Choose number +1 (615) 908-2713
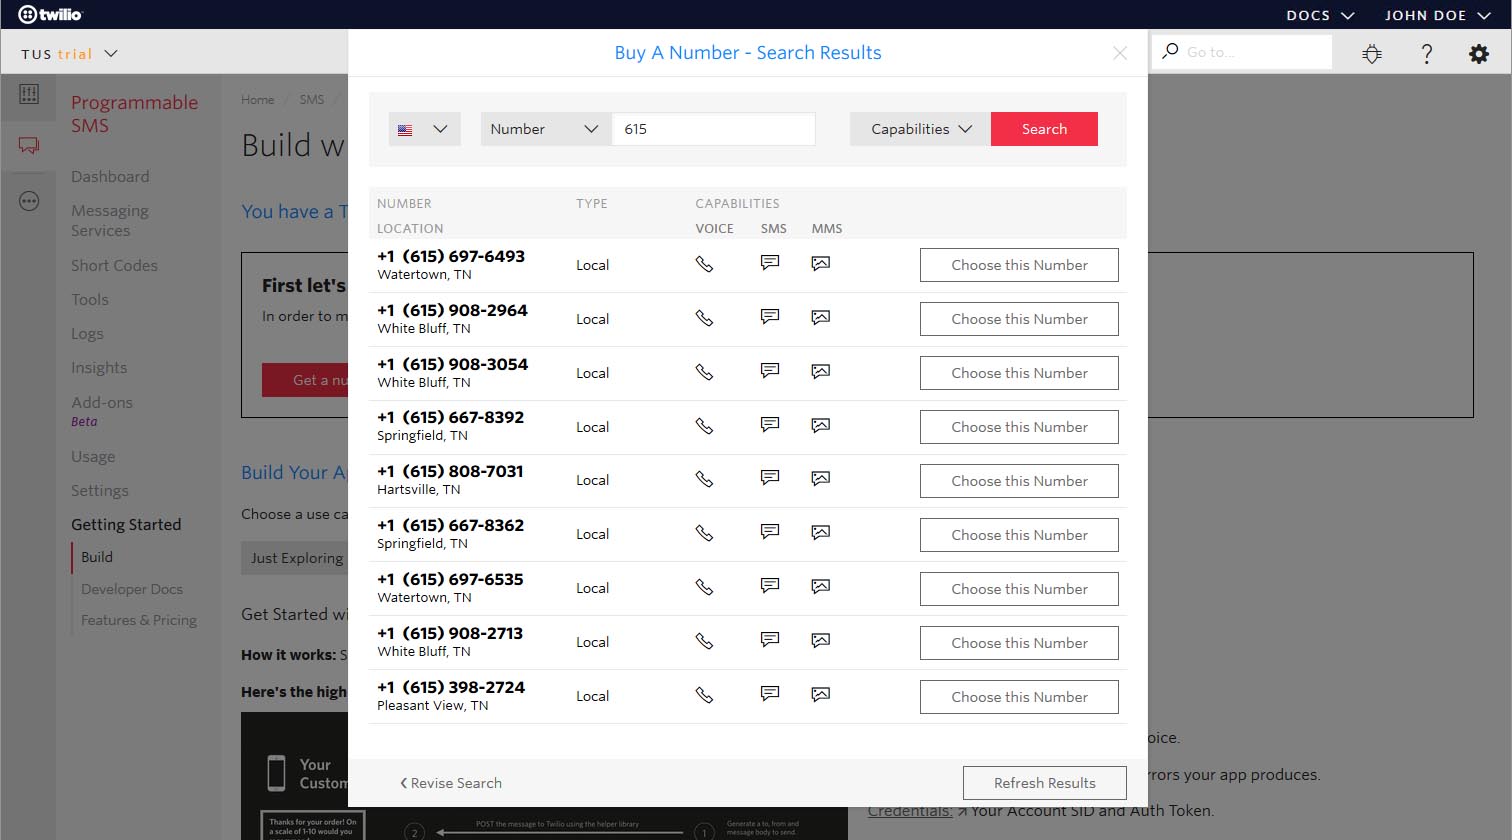Image resolution: width=1512 pixels, height=840 pixels. (1019, 643)
